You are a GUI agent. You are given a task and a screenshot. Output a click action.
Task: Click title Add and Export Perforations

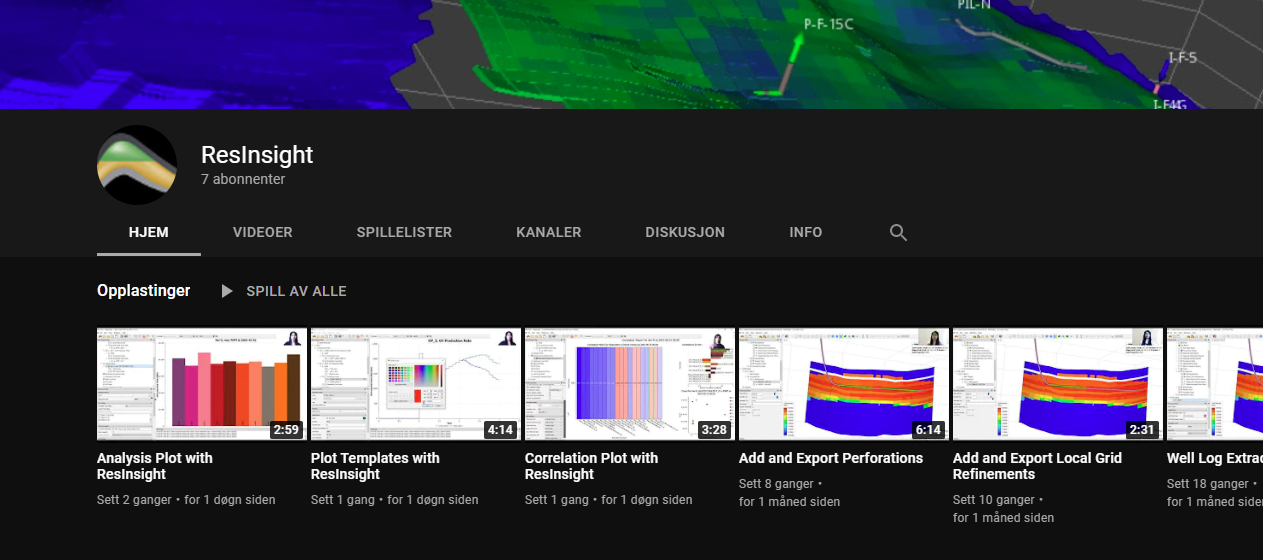(831, 458)
